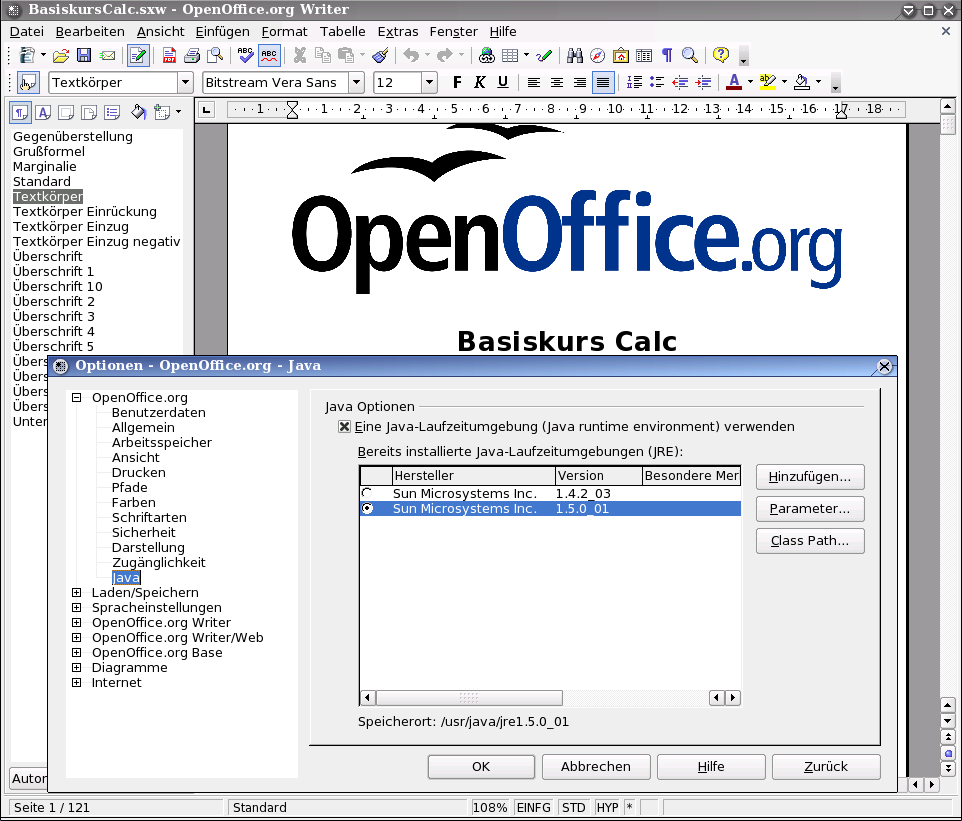Click the Save document floppy icon
The height and width of the screenshot is (821, 962).
coord(84,56)
